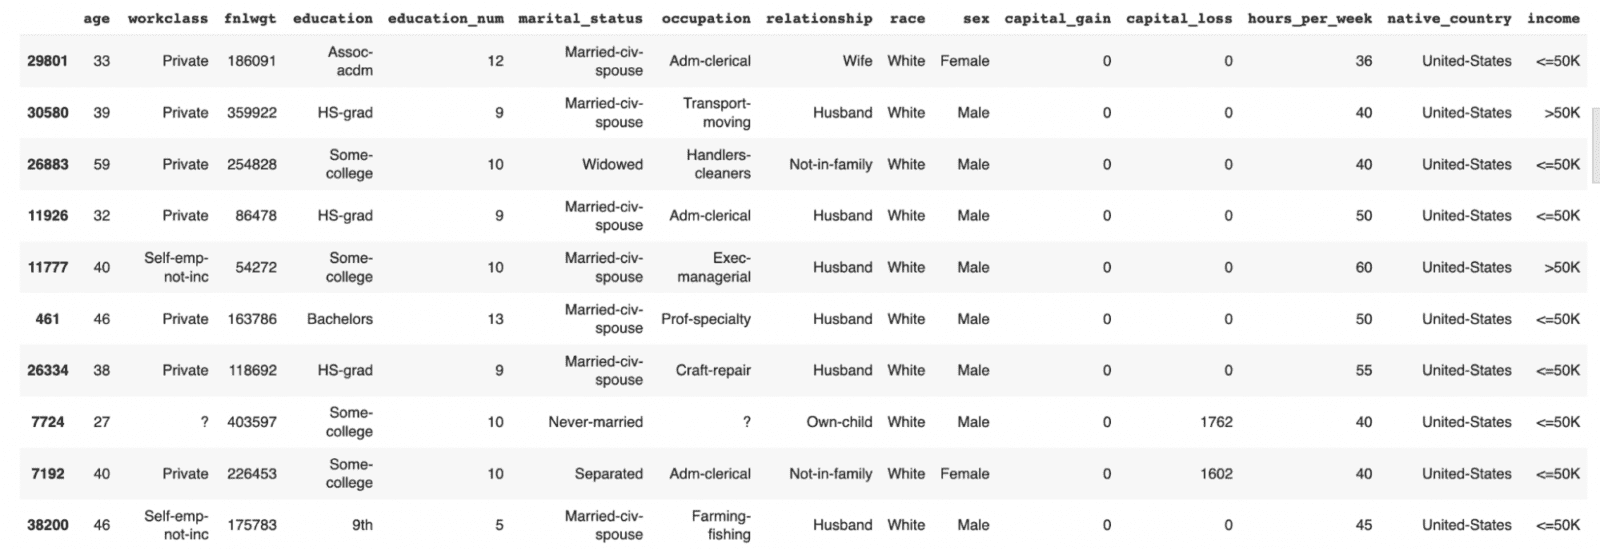Click the 'occupation' column header
Viewport: 1600px width, 551px height.
705,18
